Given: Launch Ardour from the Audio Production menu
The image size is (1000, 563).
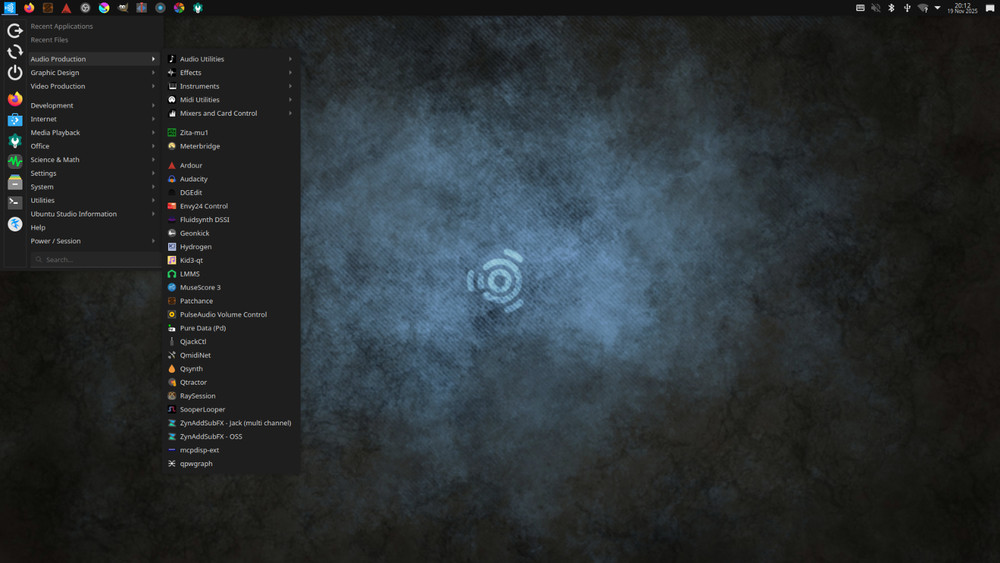Looking at the screenshot, I should click(x=231, y=165).
